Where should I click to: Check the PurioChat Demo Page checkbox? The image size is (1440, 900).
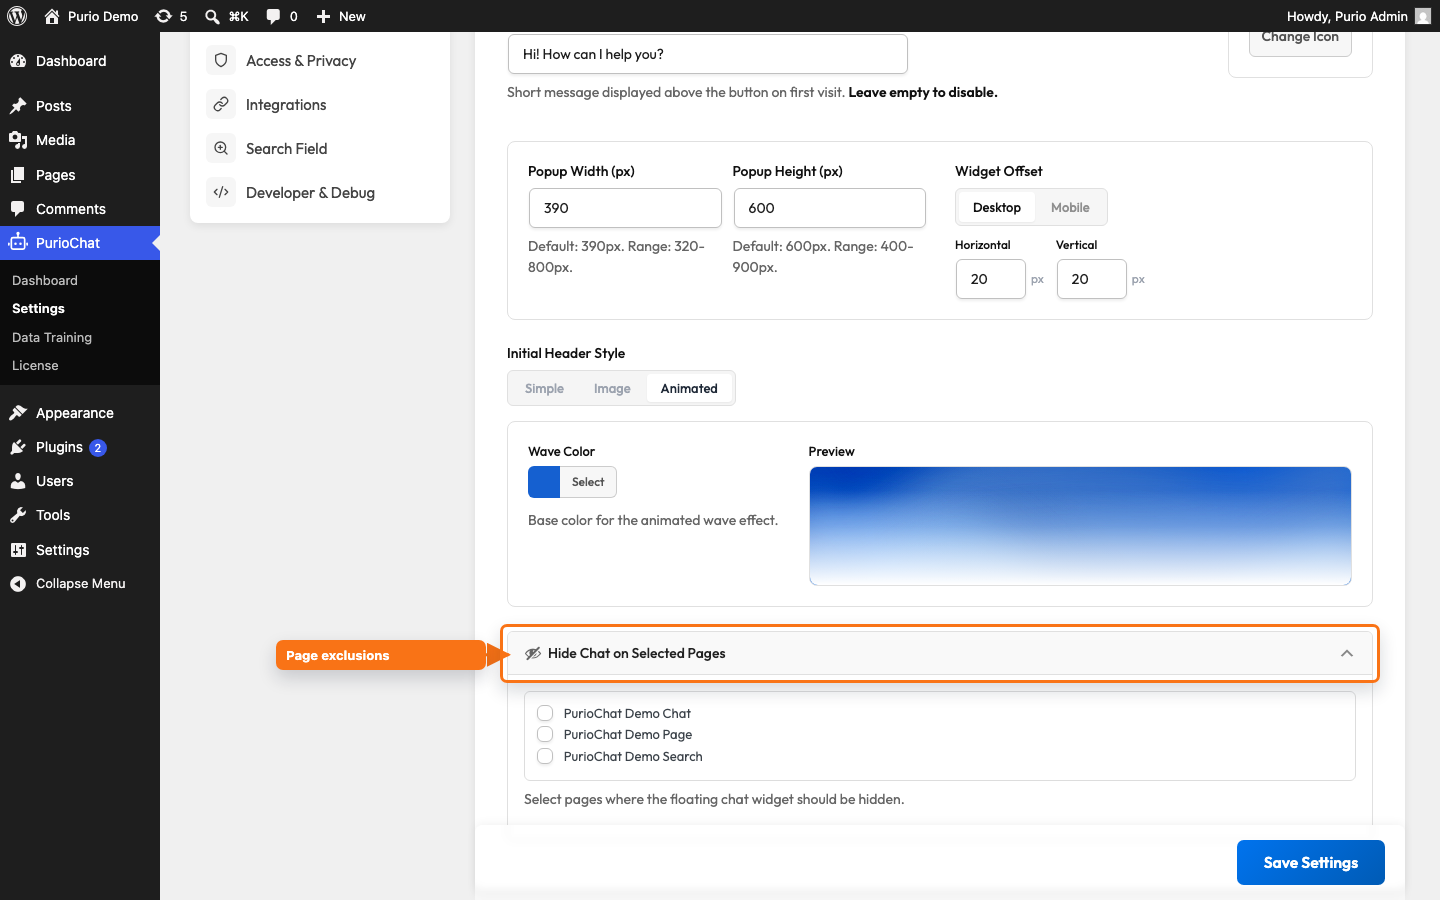[x=545, y=734]
